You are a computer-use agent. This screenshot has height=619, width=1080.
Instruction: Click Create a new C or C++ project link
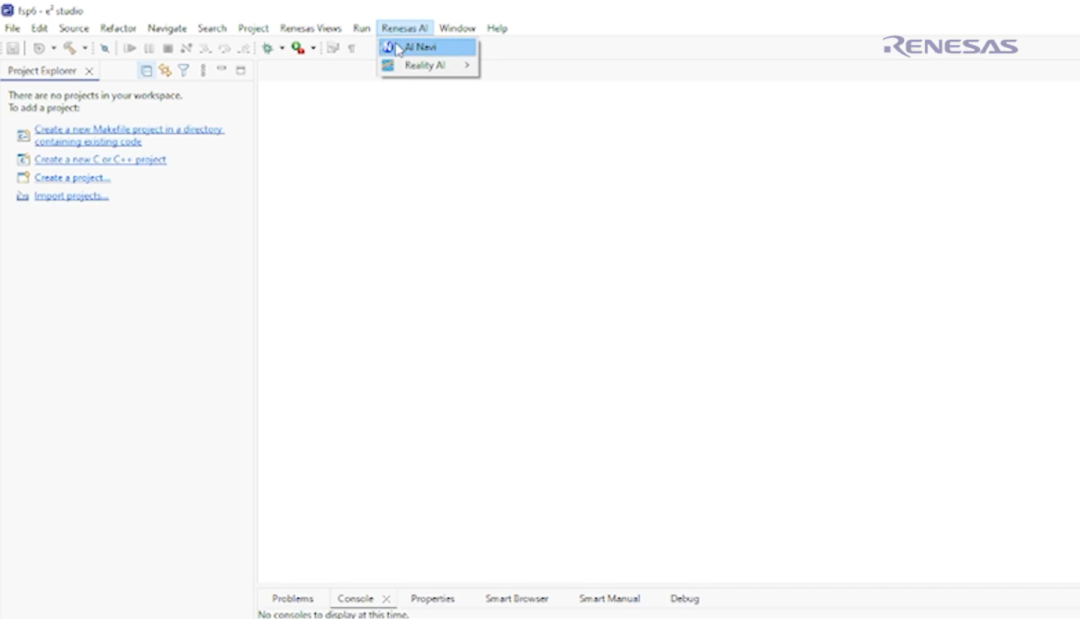click(x=100, y=160)
